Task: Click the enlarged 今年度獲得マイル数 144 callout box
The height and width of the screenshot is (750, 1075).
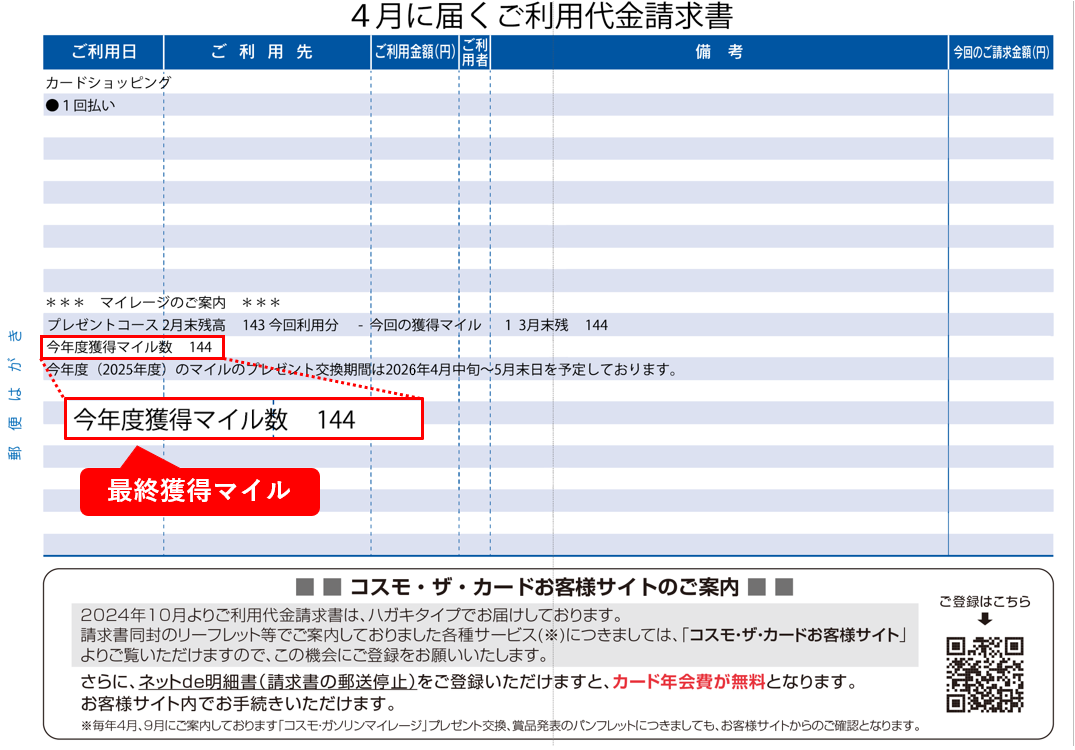Action: (244, 420)
